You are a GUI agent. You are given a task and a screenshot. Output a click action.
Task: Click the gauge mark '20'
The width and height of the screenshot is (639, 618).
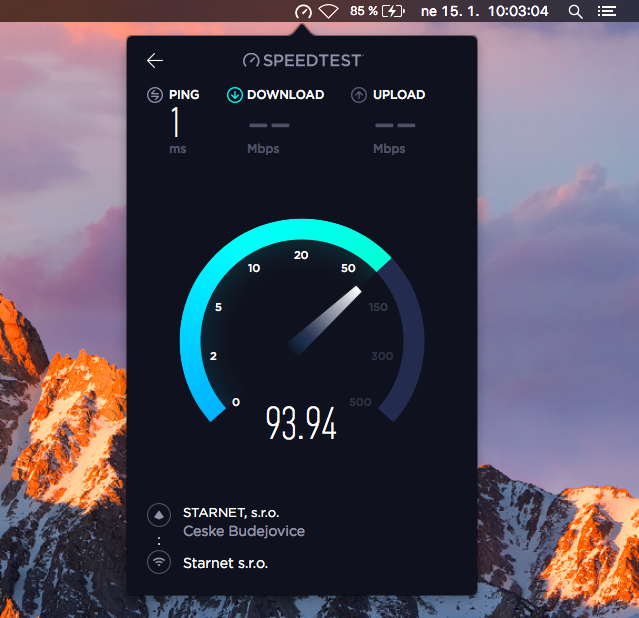301,255
